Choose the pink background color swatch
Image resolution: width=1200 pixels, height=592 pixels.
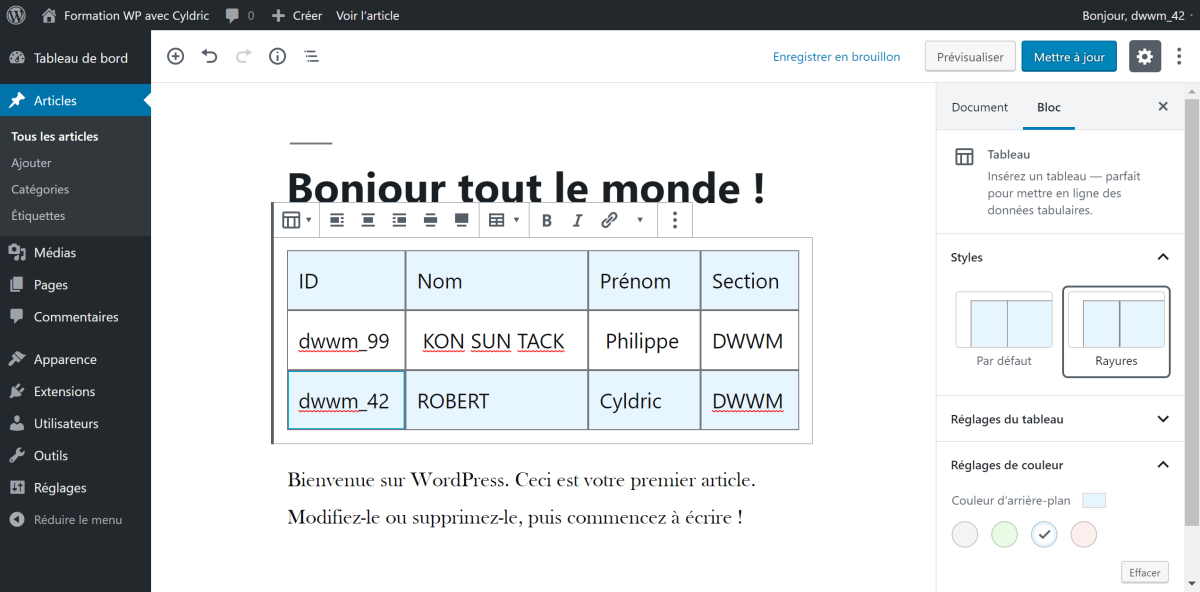[1084, 535]
